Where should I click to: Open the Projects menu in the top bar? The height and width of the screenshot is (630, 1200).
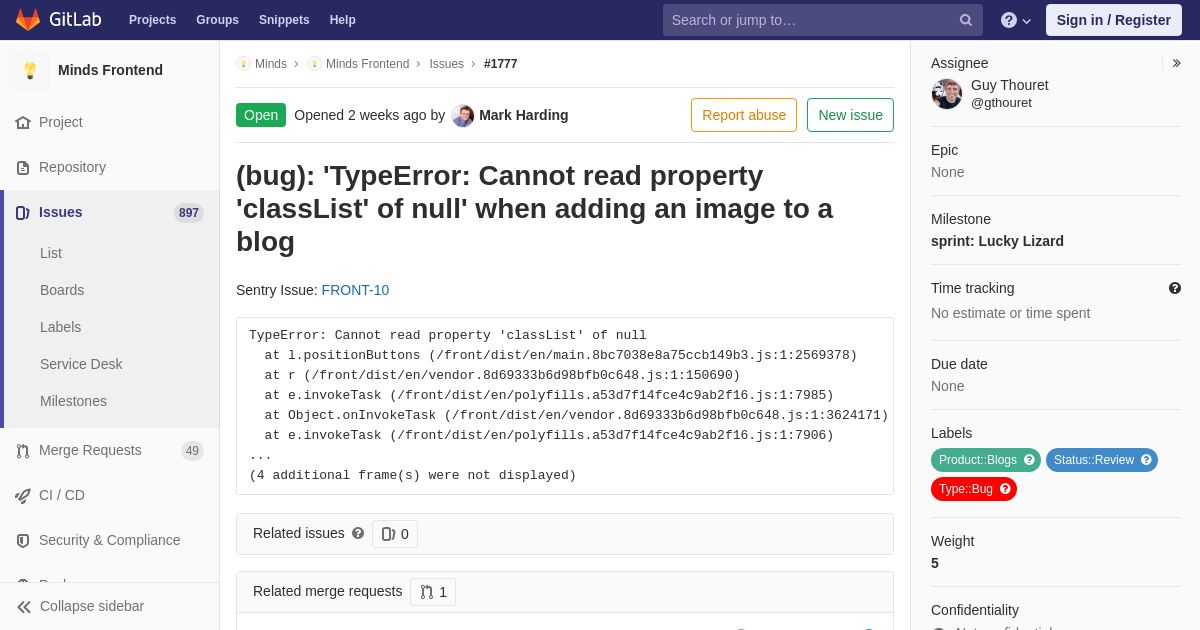[x=152, y=20]
